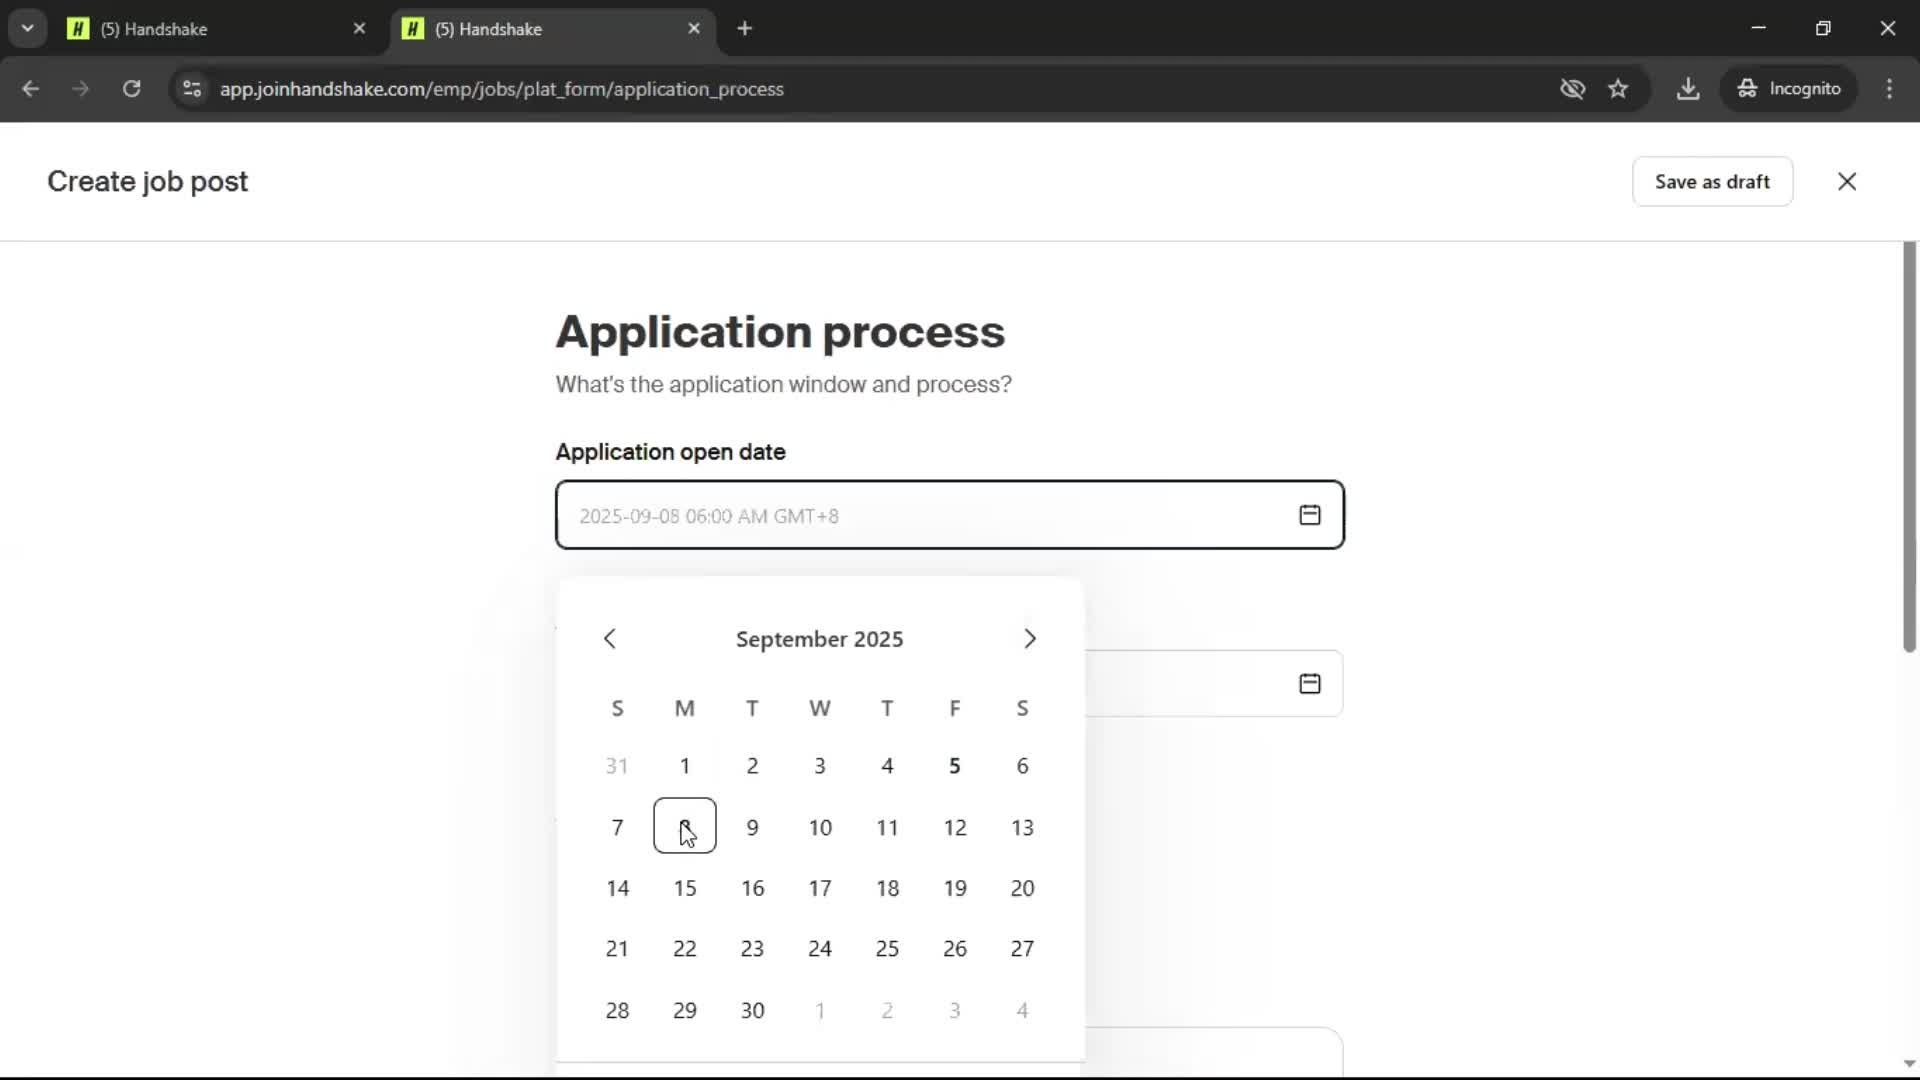
Task: Pick September 18 in the calendar
Action: 887,888
